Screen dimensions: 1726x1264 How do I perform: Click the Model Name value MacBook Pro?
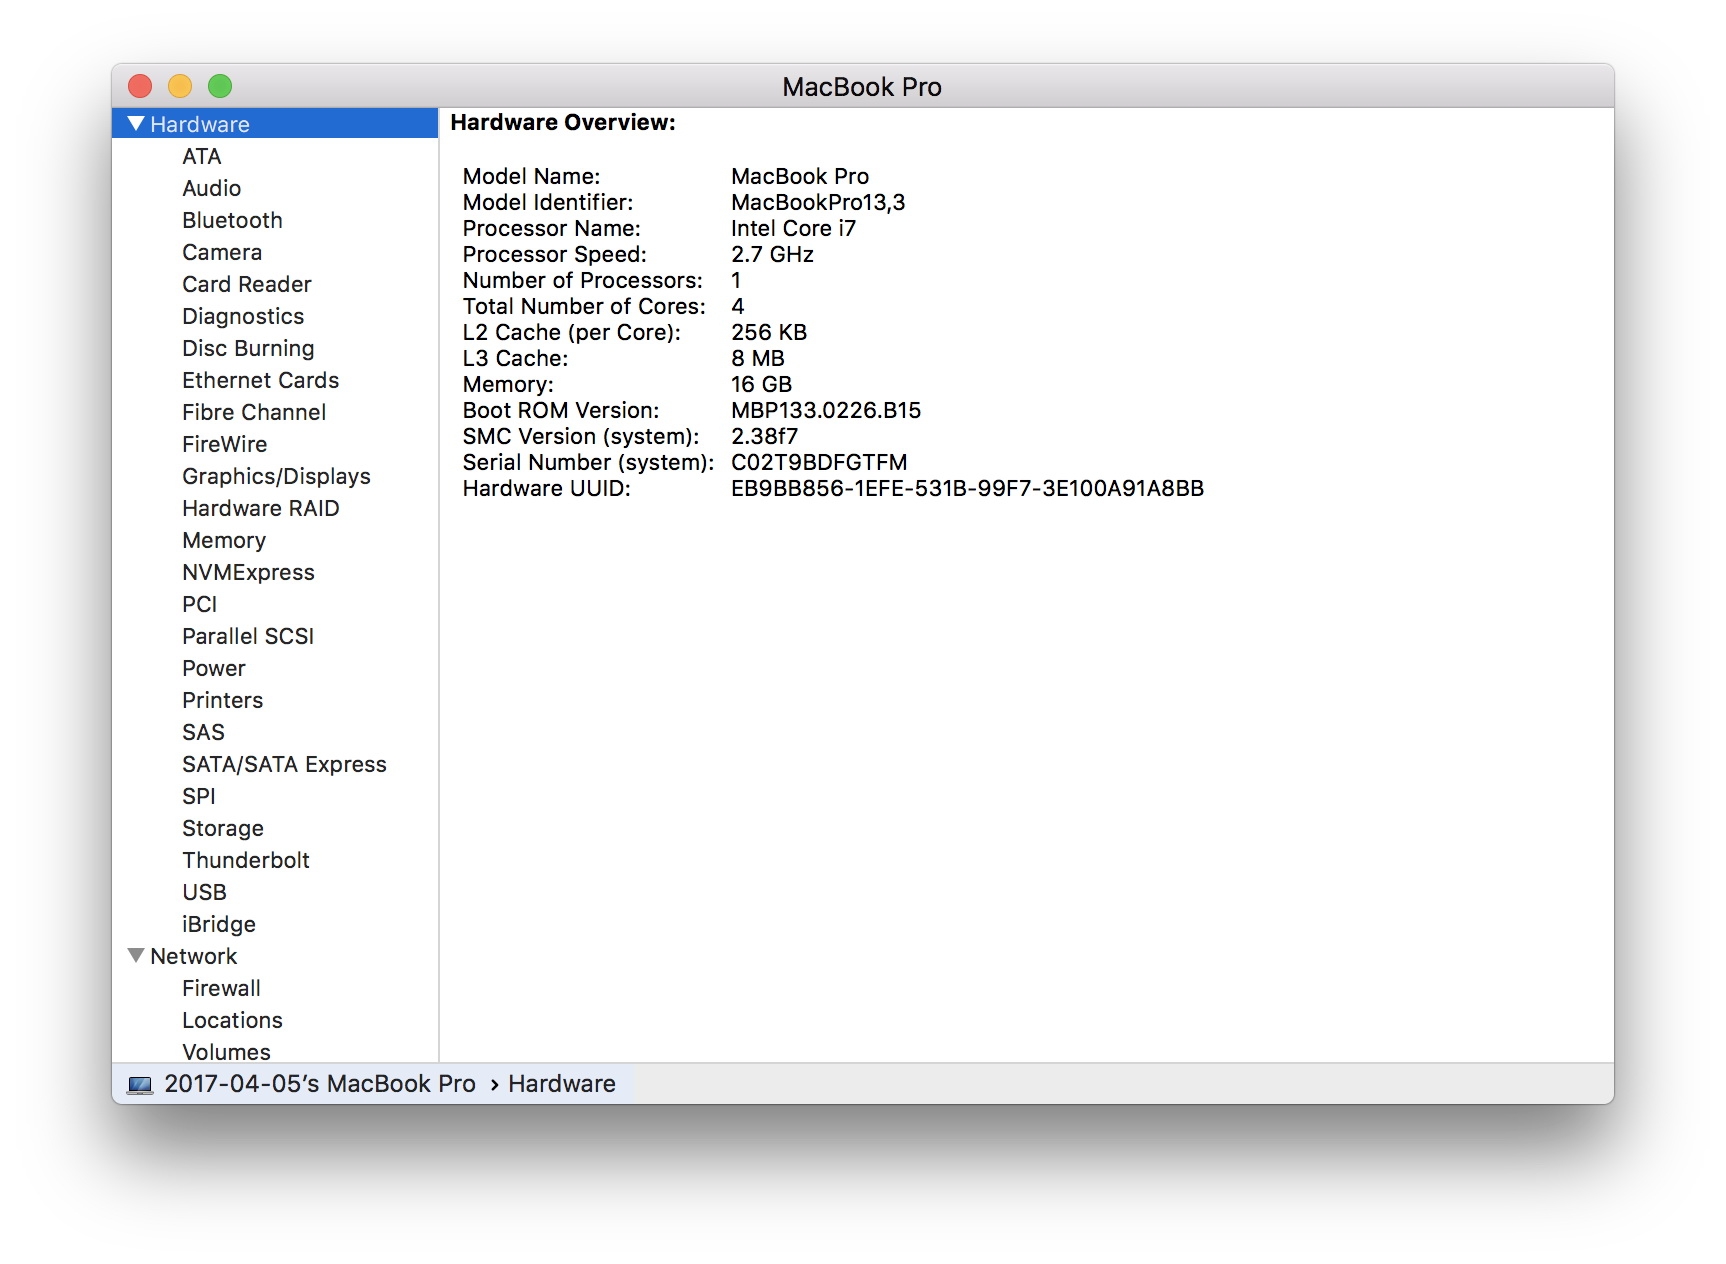[x=800, y=176]
